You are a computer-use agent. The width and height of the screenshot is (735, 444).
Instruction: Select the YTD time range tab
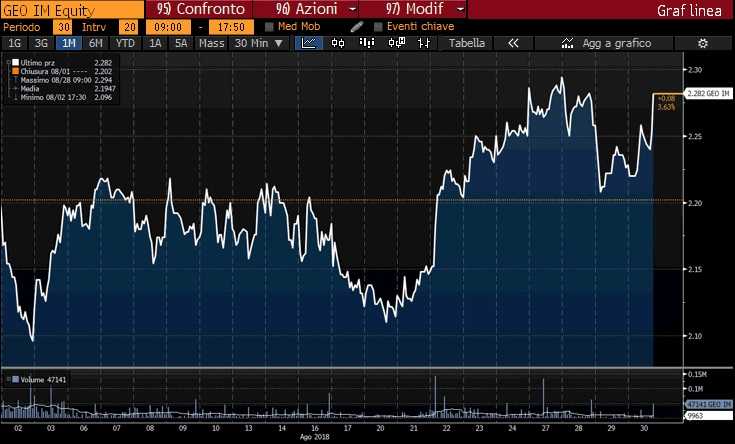point(125,43)
